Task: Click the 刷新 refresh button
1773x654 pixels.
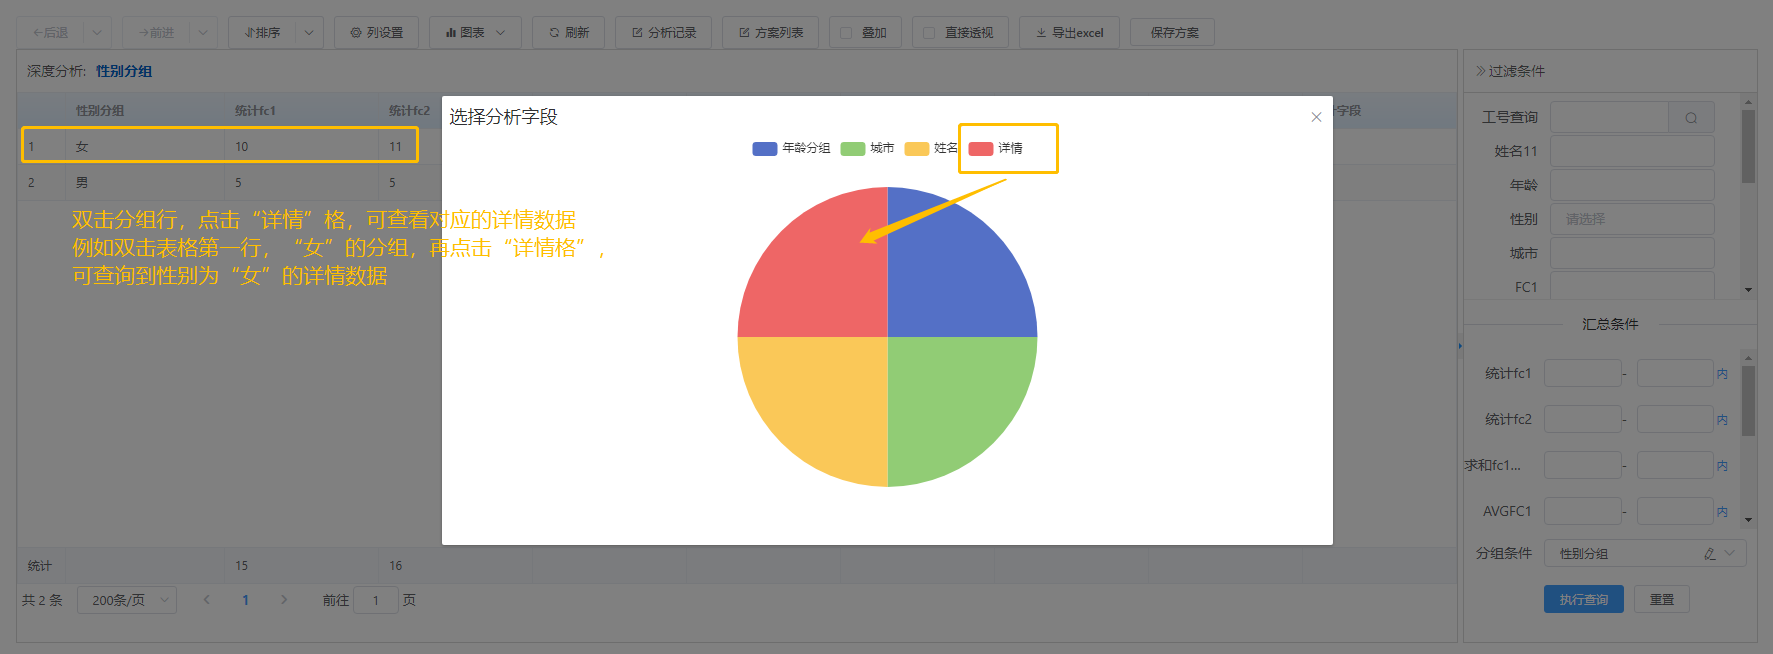Action: [x=568, y=33]
